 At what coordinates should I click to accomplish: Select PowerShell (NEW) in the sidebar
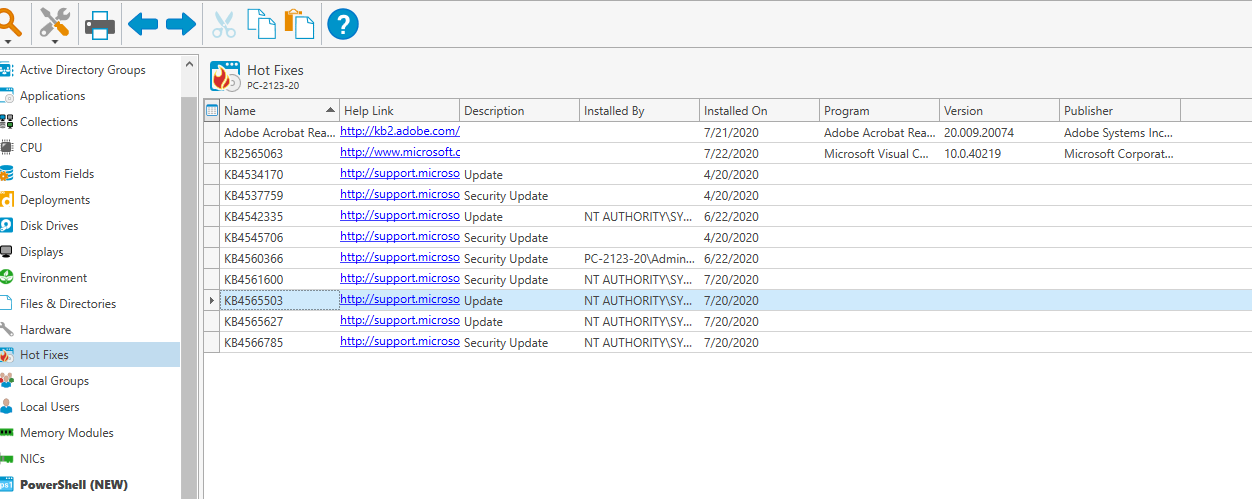(73, 485)
